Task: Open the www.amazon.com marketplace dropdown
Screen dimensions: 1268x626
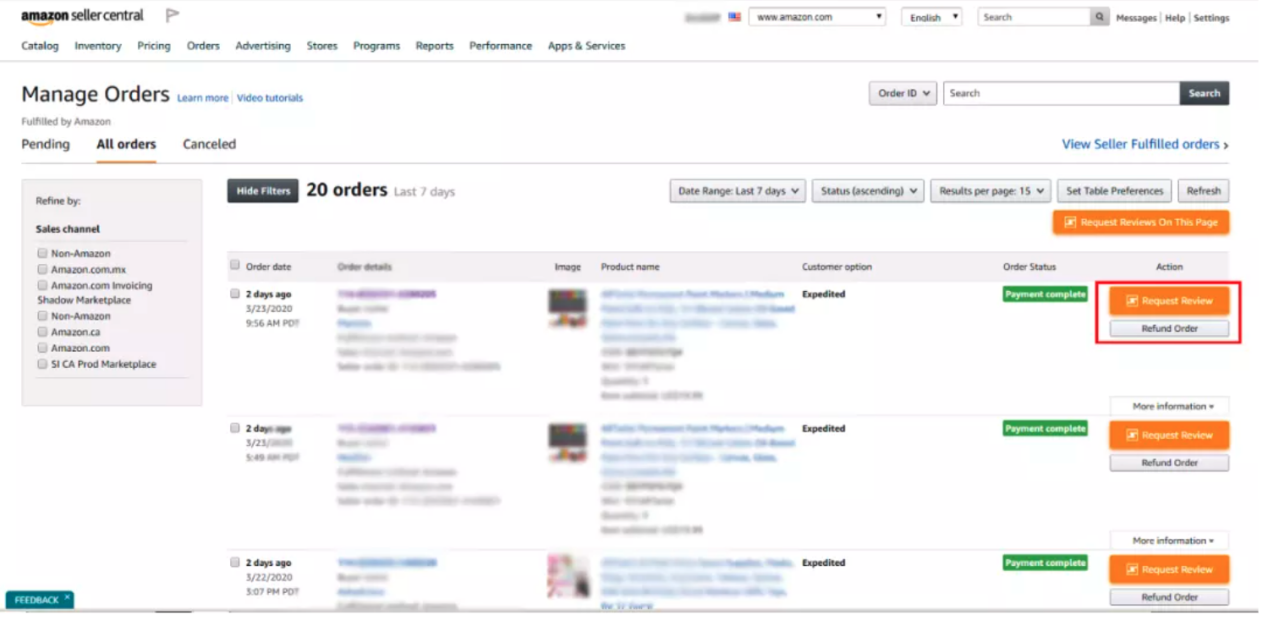Action: click(817, 17)
